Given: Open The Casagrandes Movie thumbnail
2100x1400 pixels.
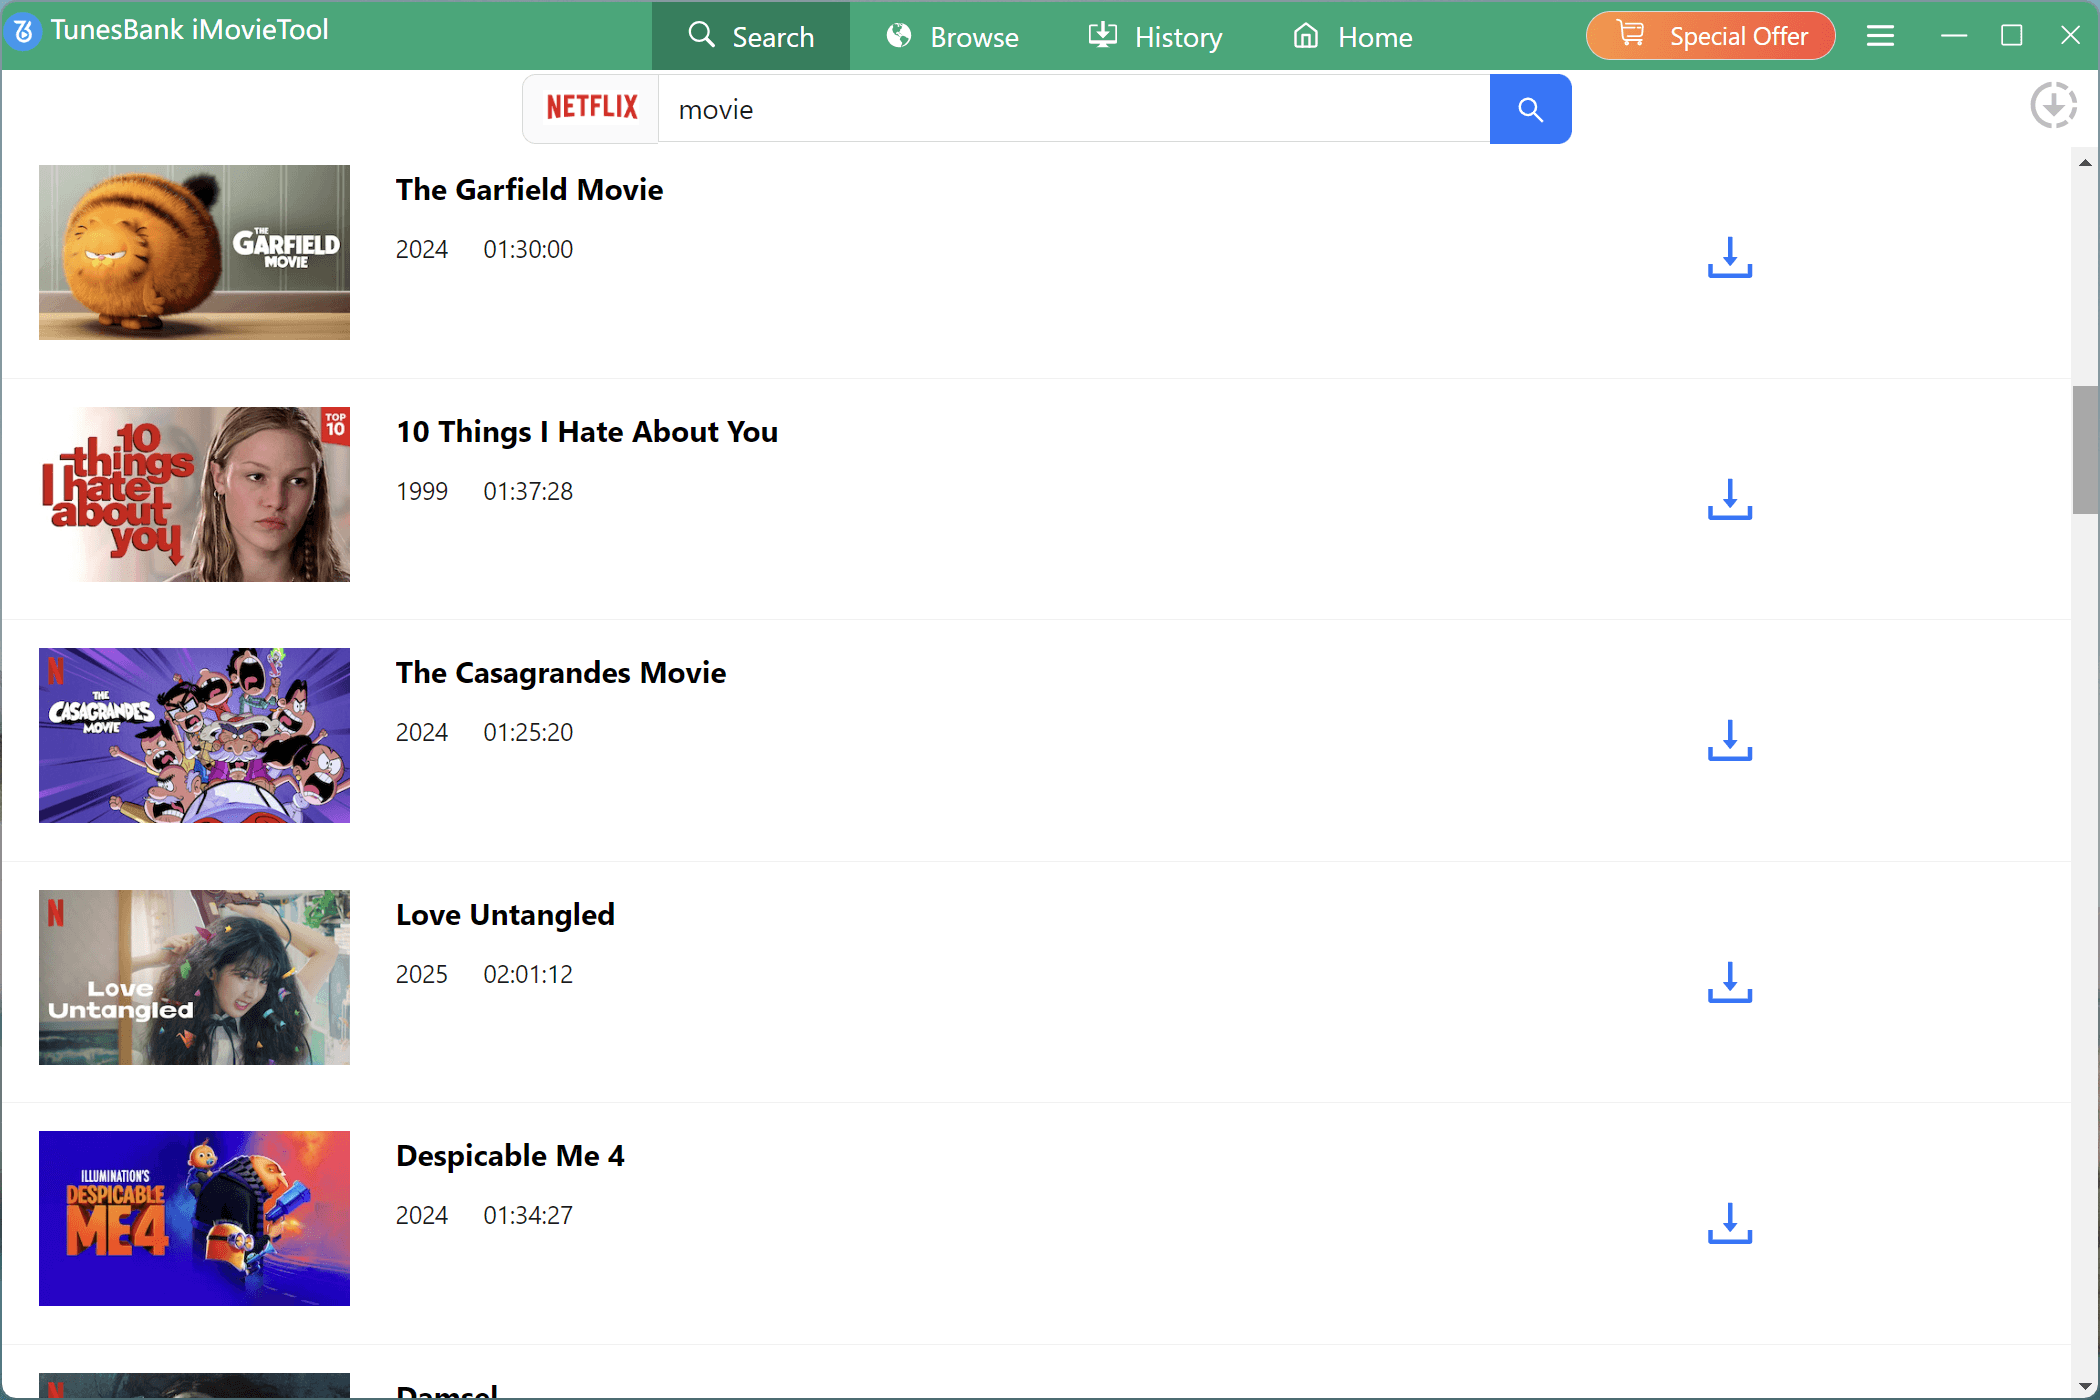Looking at the screenshot, I should (194, 735).
